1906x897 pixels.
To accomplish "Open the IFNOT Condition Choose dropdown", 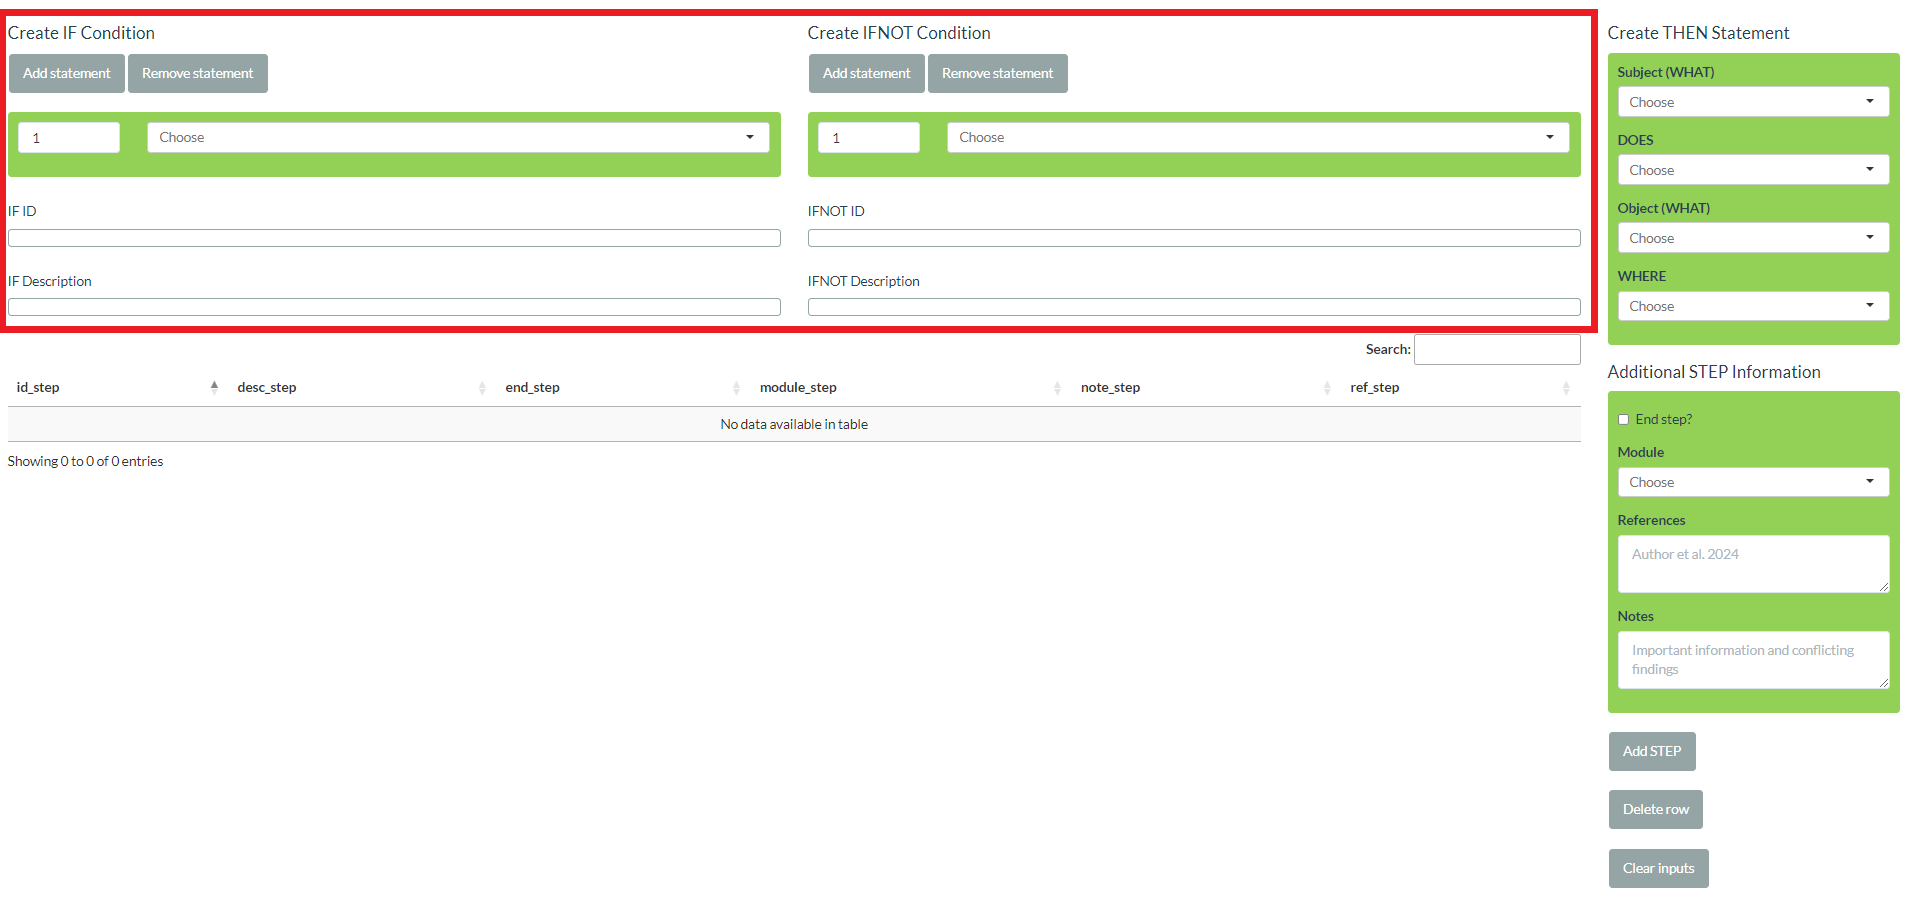I will point(1257,138).
